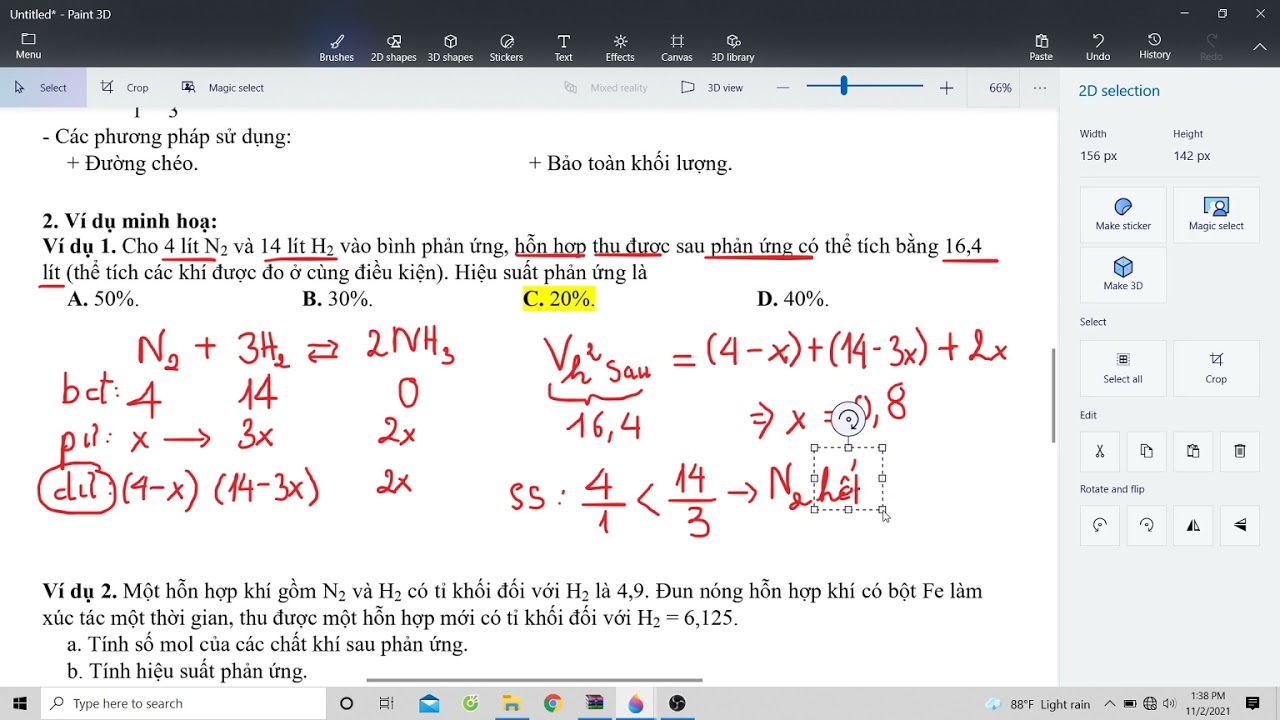Screen dimensions: 1280x720
Task: Undo the last action
Action: [1098, 47]
